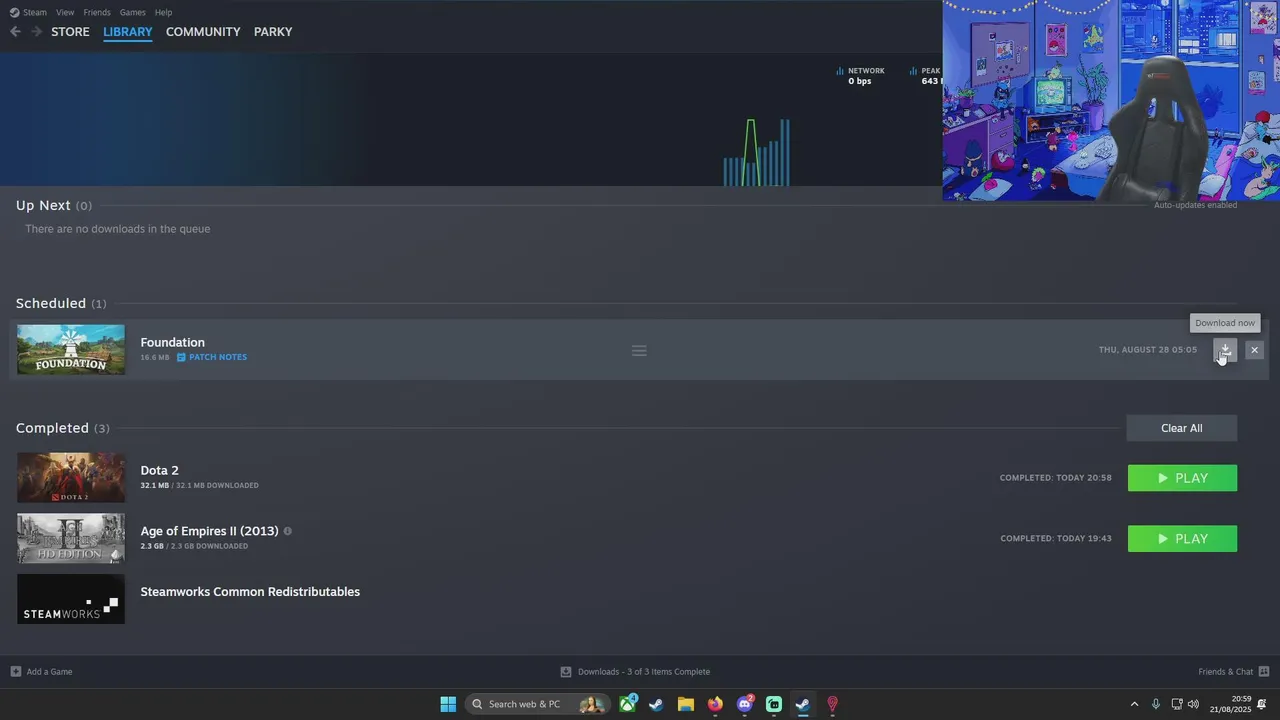Image resolution: width=1280 pixels, height=720 pixels.
Task: Click the Dota 2 title text
Action: tap(160, 470)
